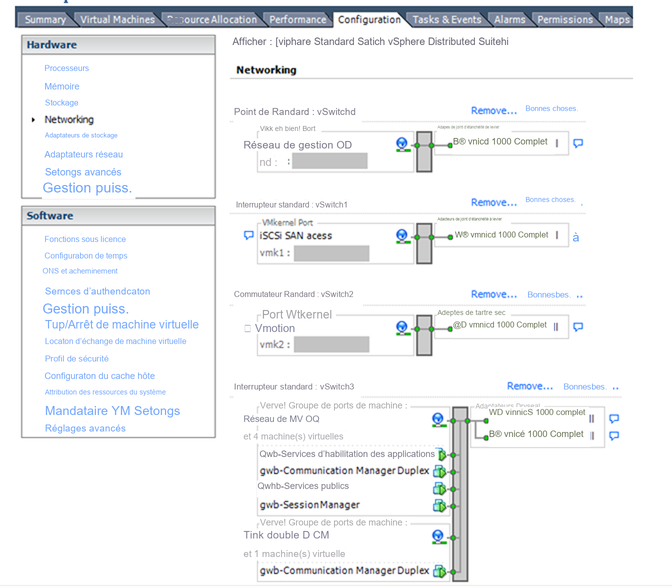
Task: Open the Resource Allocation tab
Action: (212, 20)
